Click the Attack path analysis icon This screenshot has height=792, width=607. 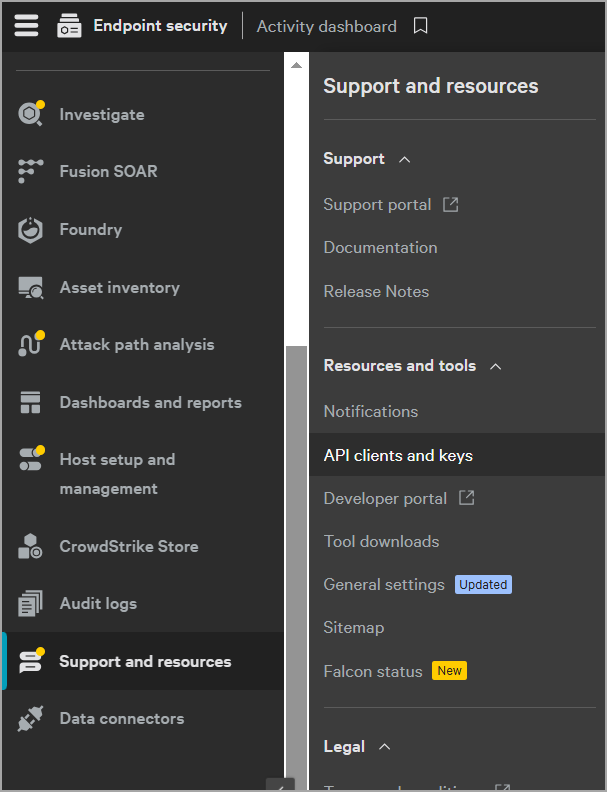[31, 344]
